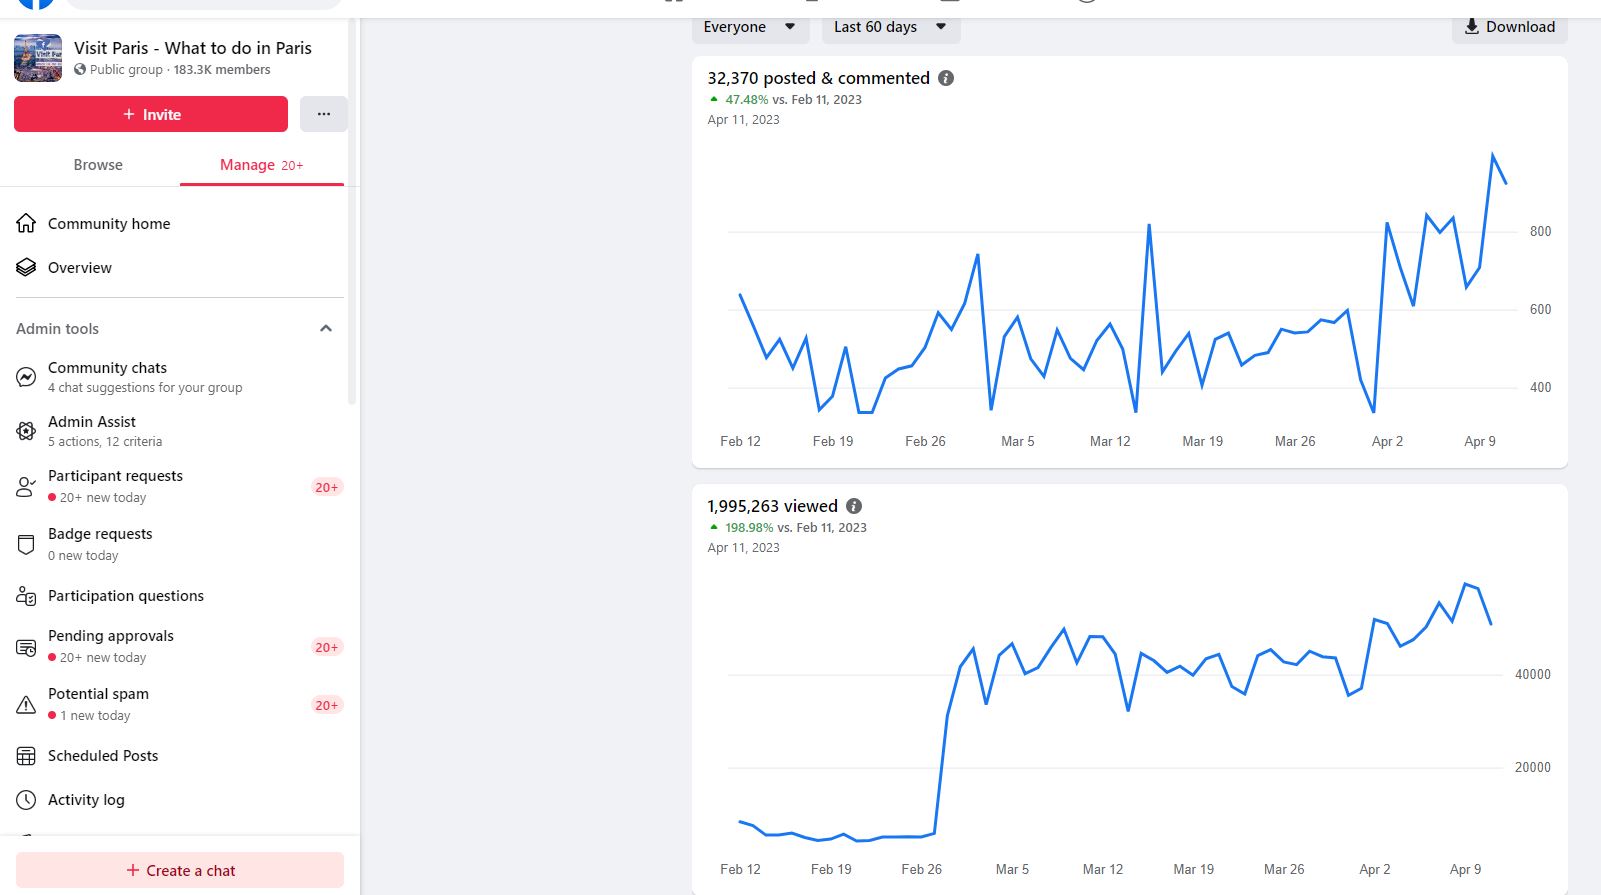
Task: Open Participant requests menu item
Action: [180, 487]
